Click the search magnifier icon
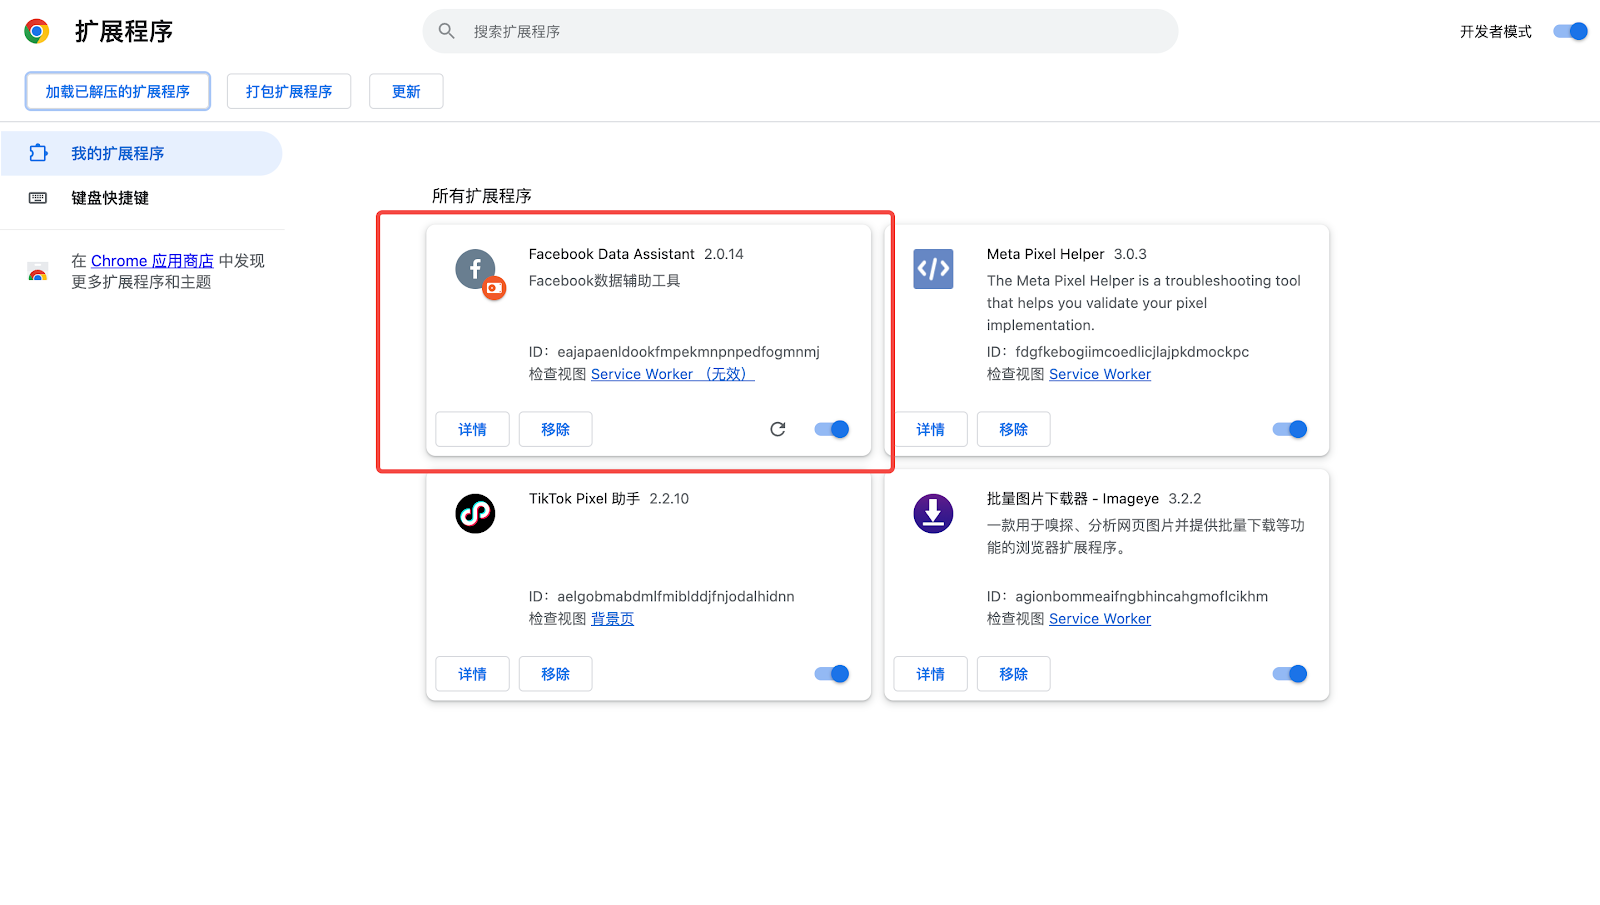Screen dimensions: 1600x905 coord(447,31)
